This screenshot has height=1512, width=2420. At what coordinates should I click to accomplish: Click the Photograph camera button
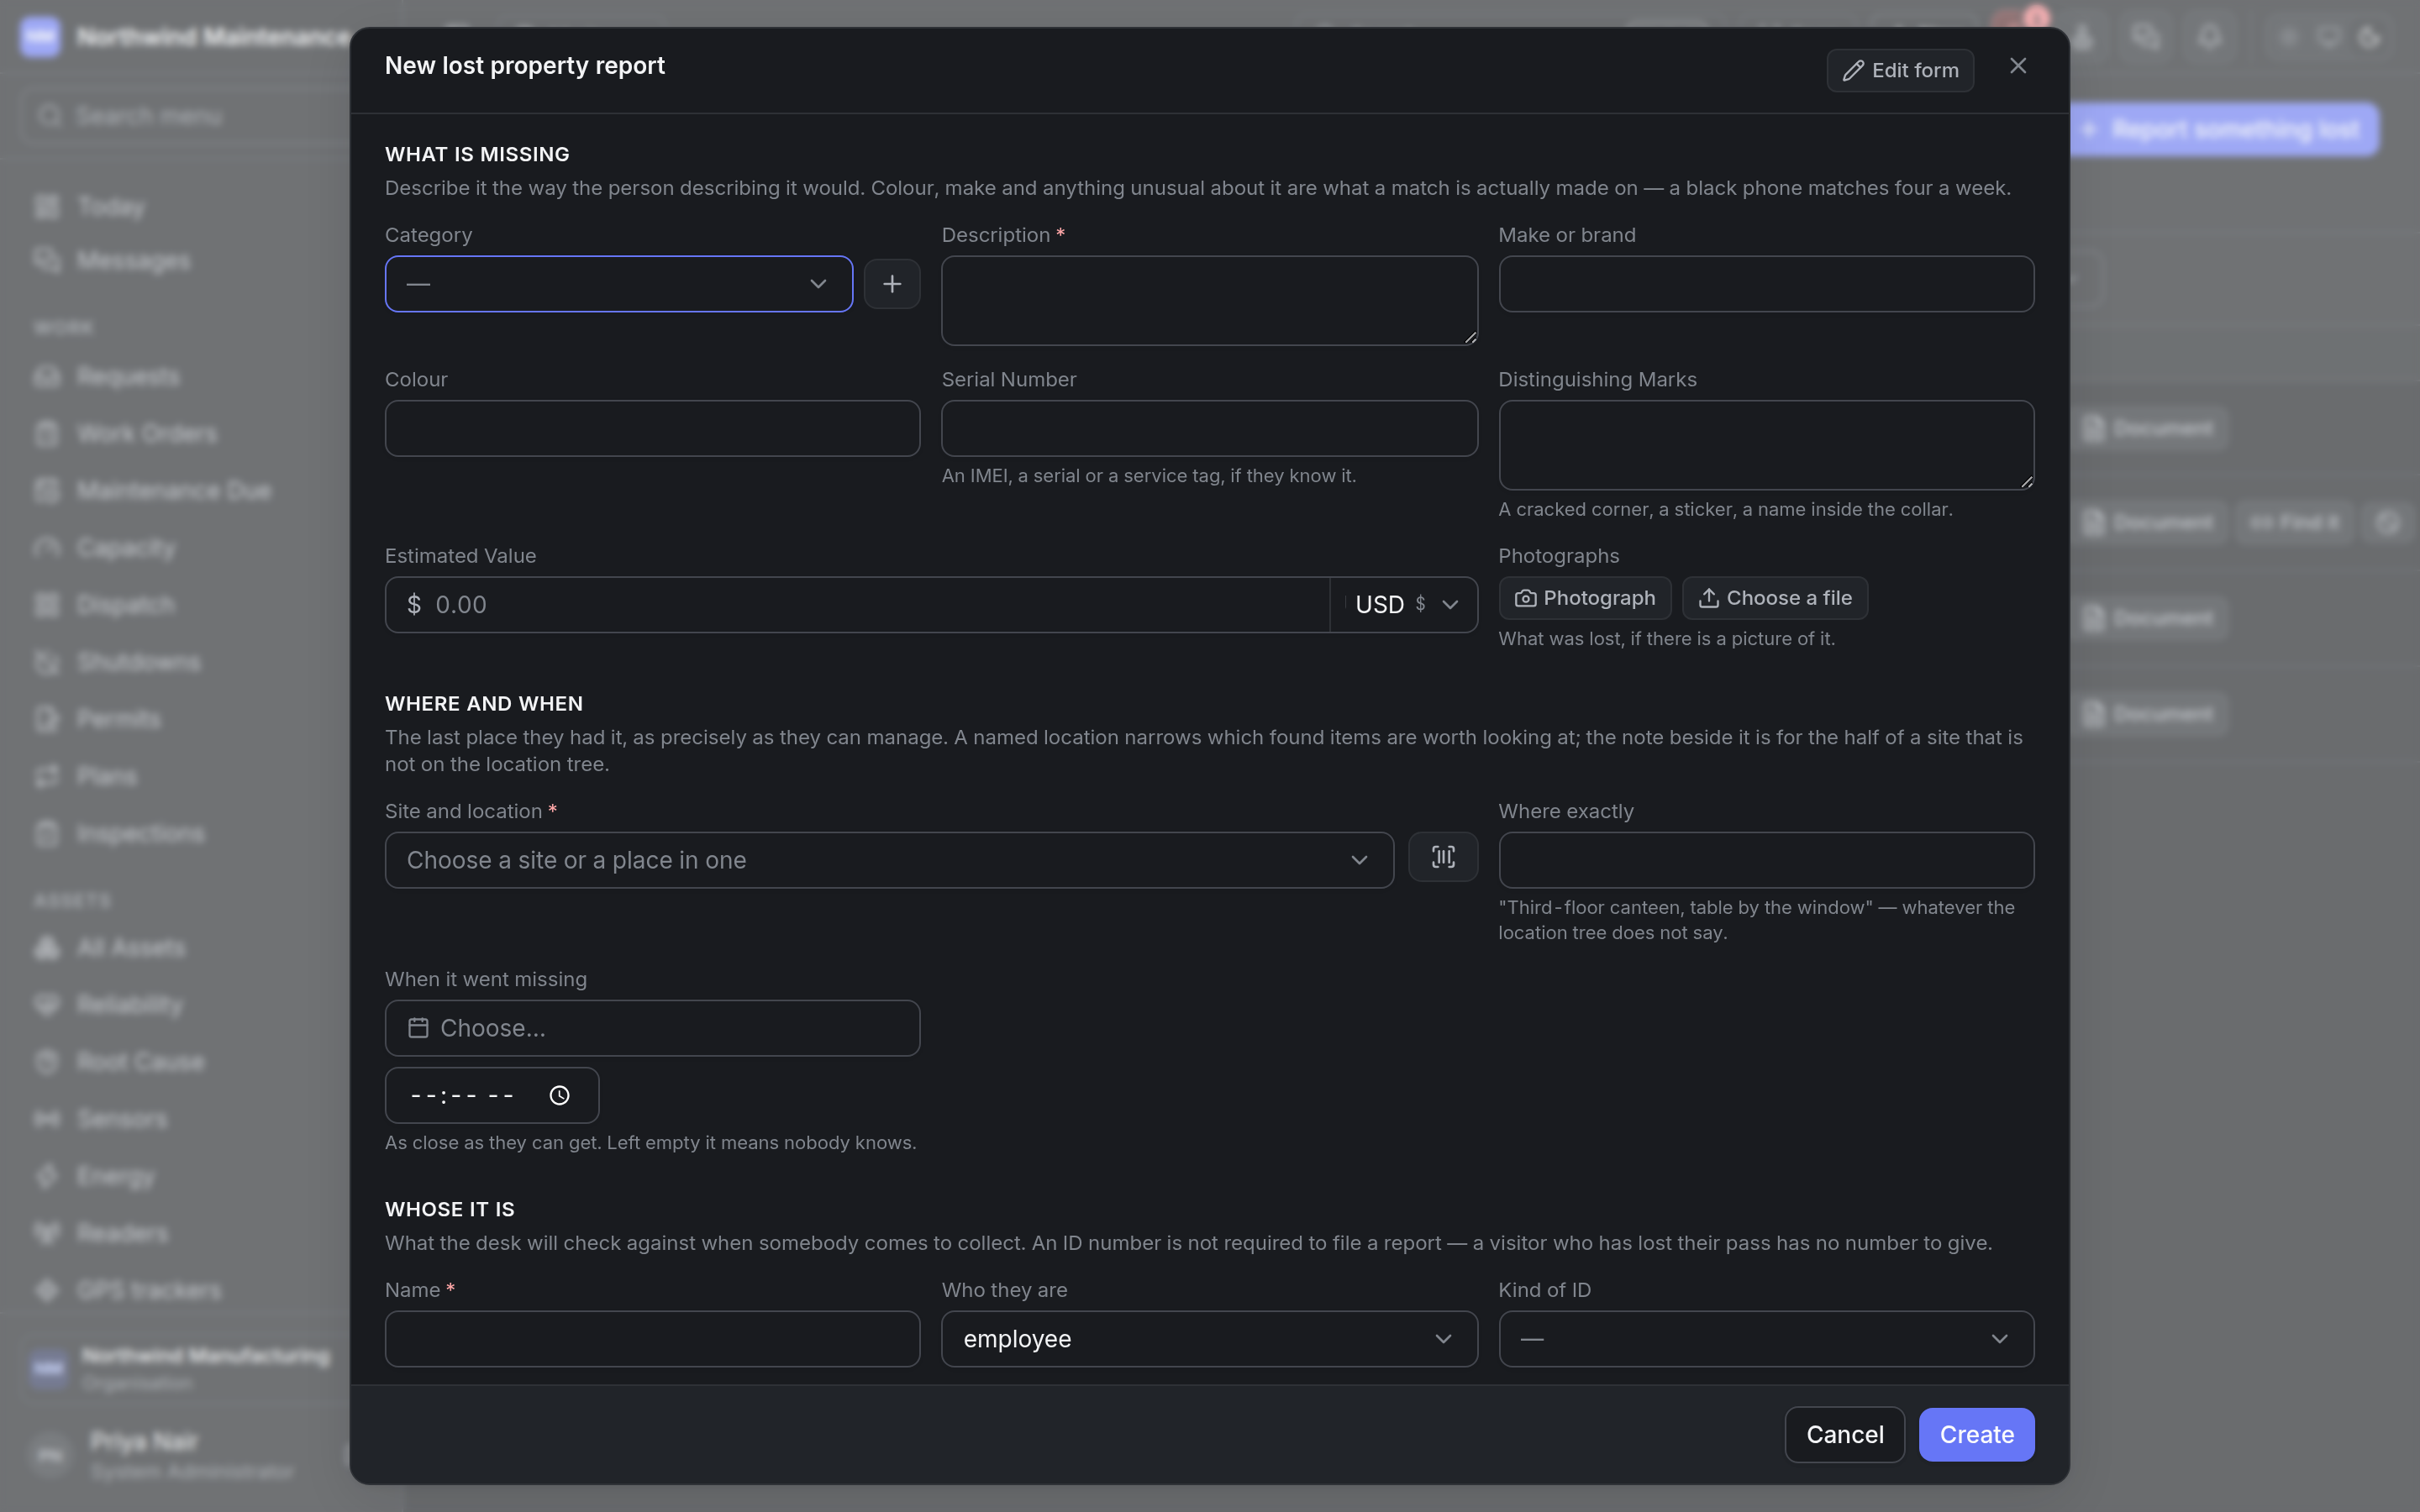[1584, 598]
